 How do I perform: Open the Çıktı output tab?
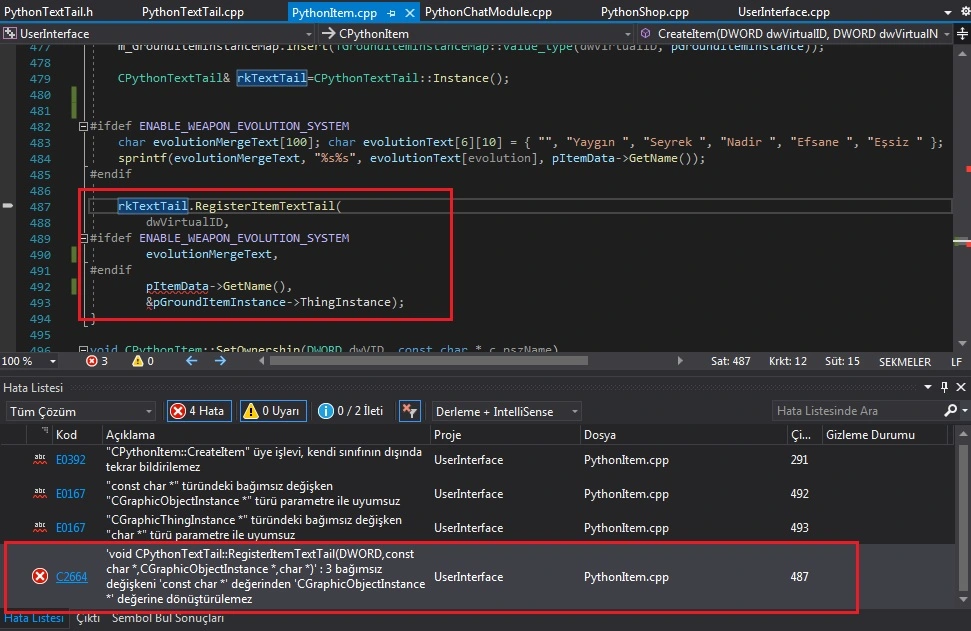click(88, 618)
